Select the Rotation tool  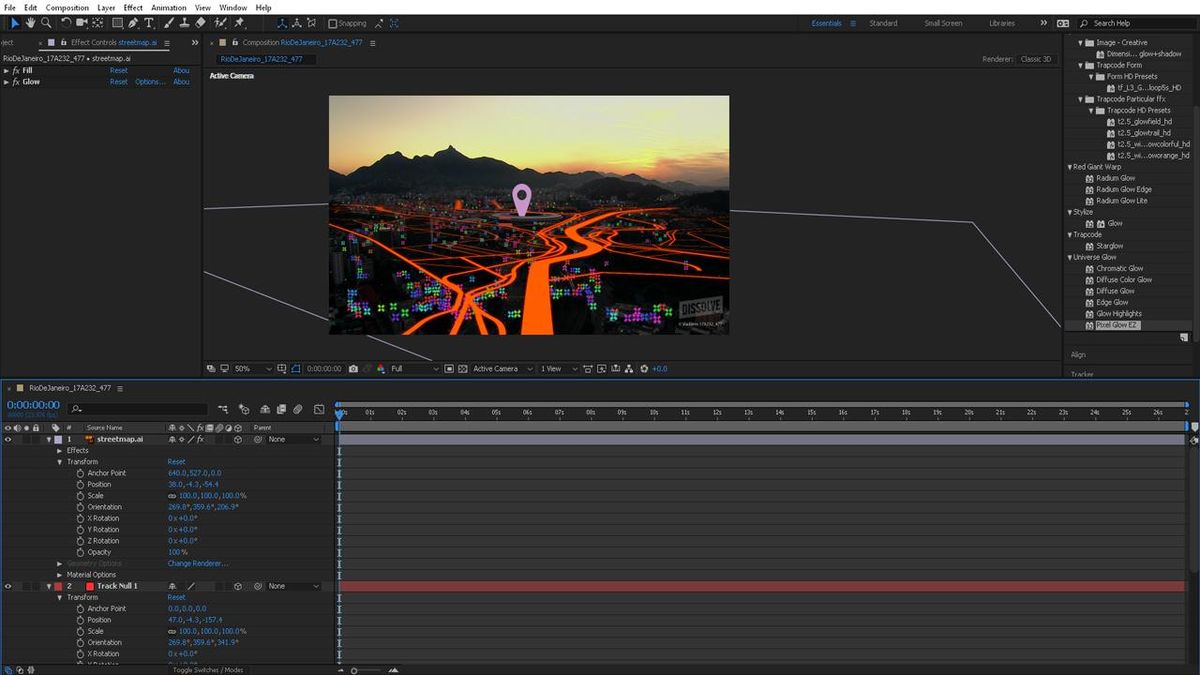66,22
